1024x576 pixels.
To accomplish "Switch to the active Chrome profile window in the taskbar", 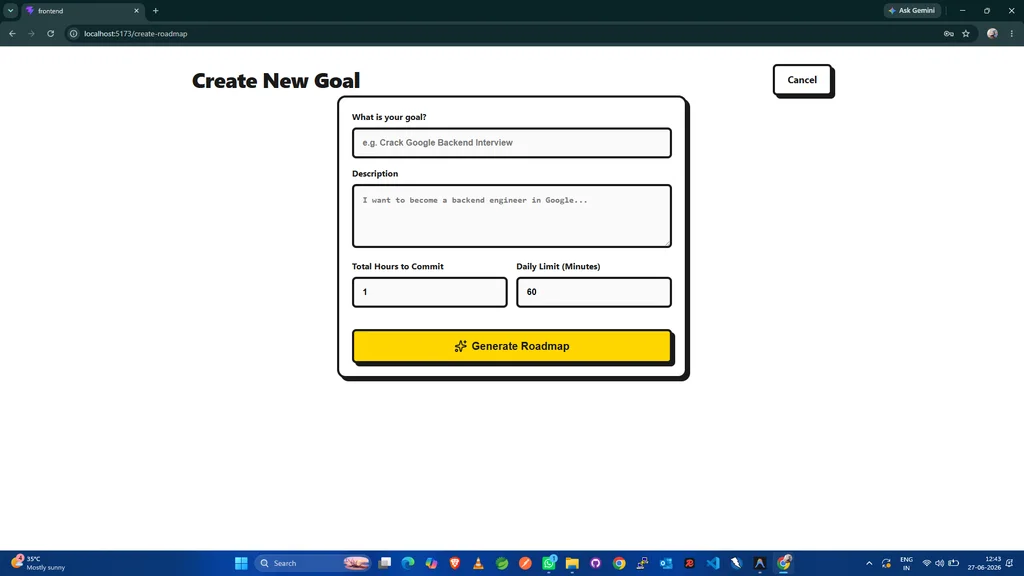I will (x=784, y=563).
